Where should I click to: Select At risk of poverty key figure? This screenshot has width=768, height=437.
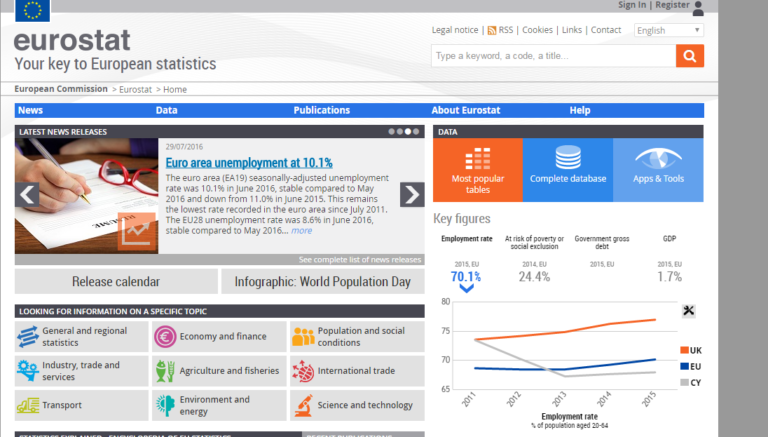(x=534, y=243)
